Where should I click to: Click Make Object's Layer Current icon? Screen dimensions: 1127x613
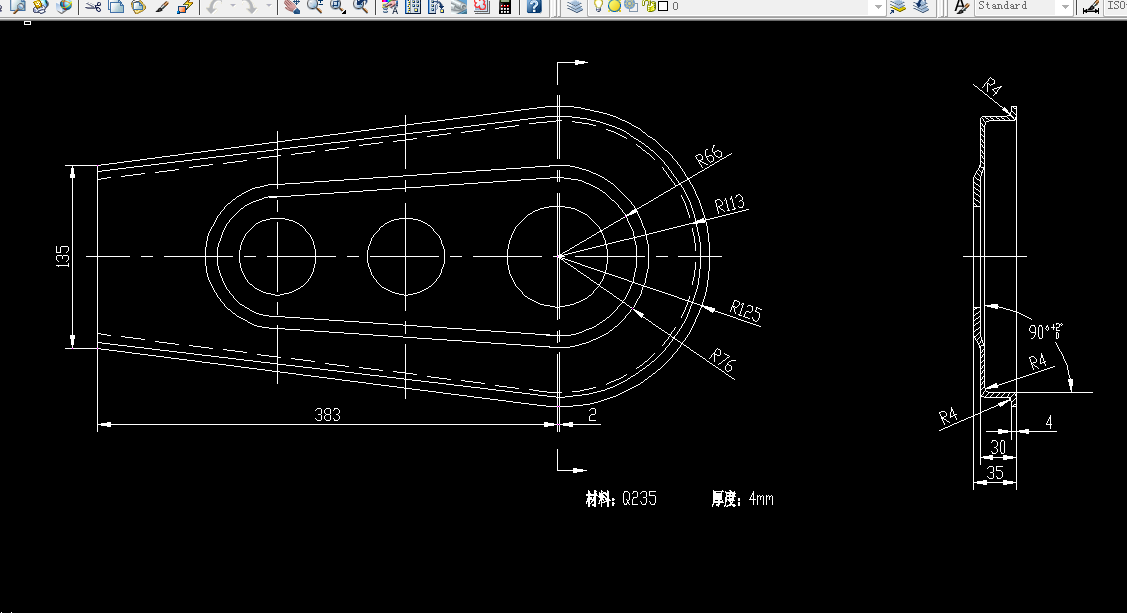[x=897, y=6]
